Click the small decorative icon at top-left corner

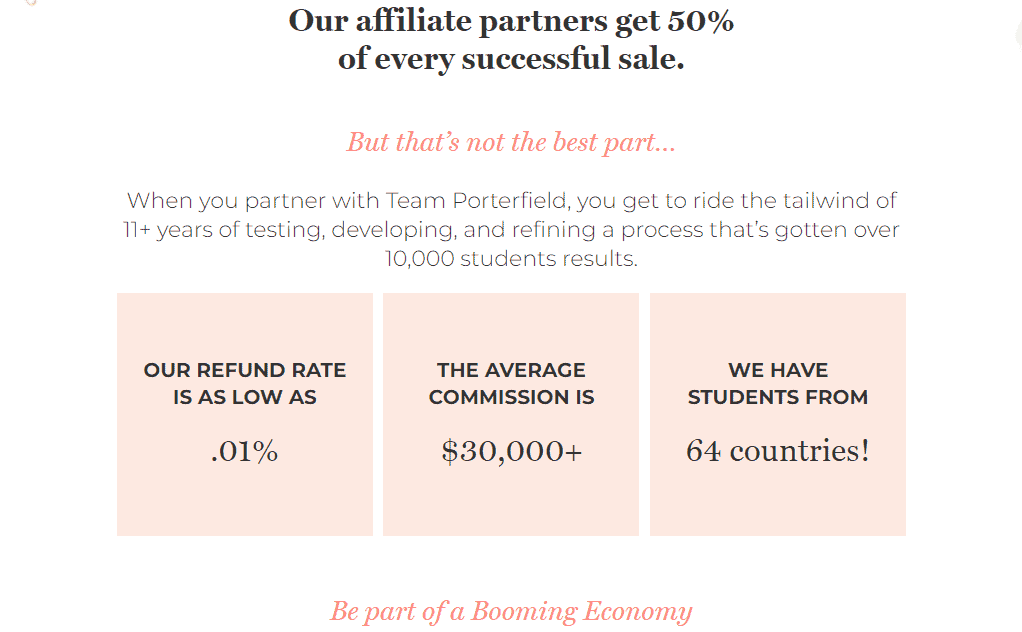coord(30,3)
